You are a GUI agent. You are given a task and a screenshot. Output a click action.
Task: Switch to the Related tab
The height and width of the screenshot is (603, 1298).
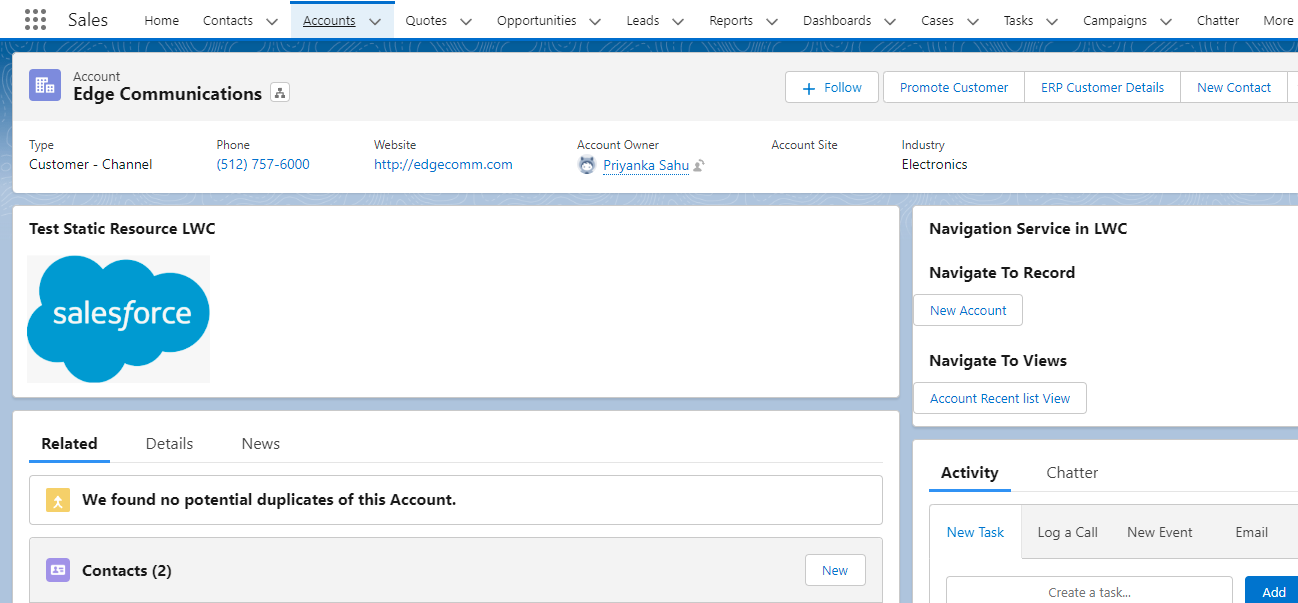pos(69,444)
